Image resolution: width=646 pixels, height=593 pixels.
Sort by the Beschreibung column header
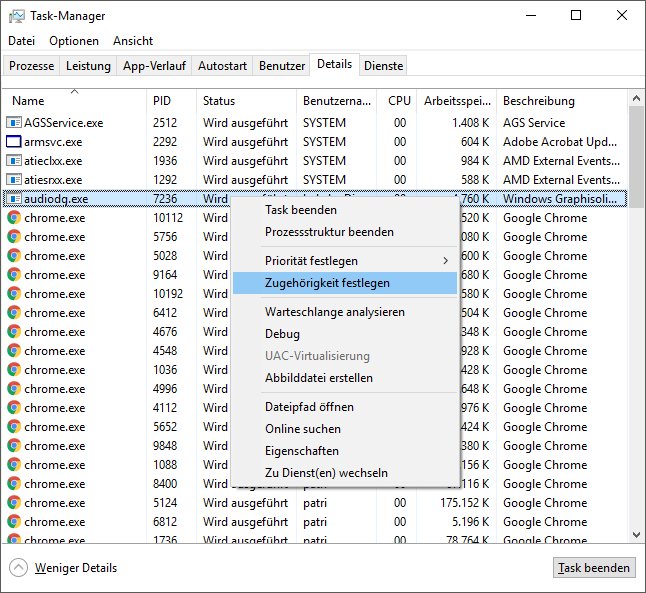[x=562, y=101]
